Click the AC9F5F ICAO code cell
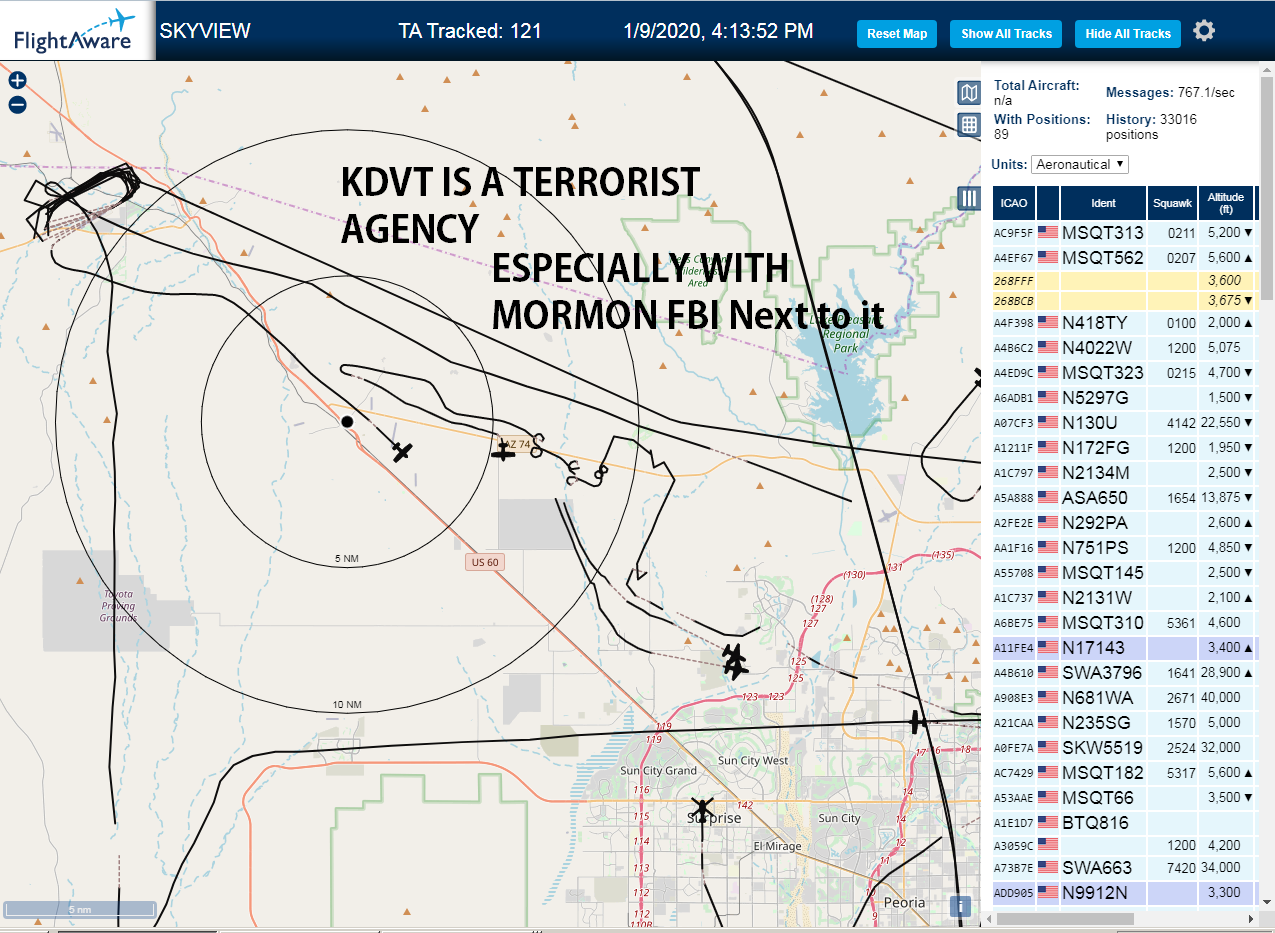This screenshot has height=933, width=1275. point(1014,233)
